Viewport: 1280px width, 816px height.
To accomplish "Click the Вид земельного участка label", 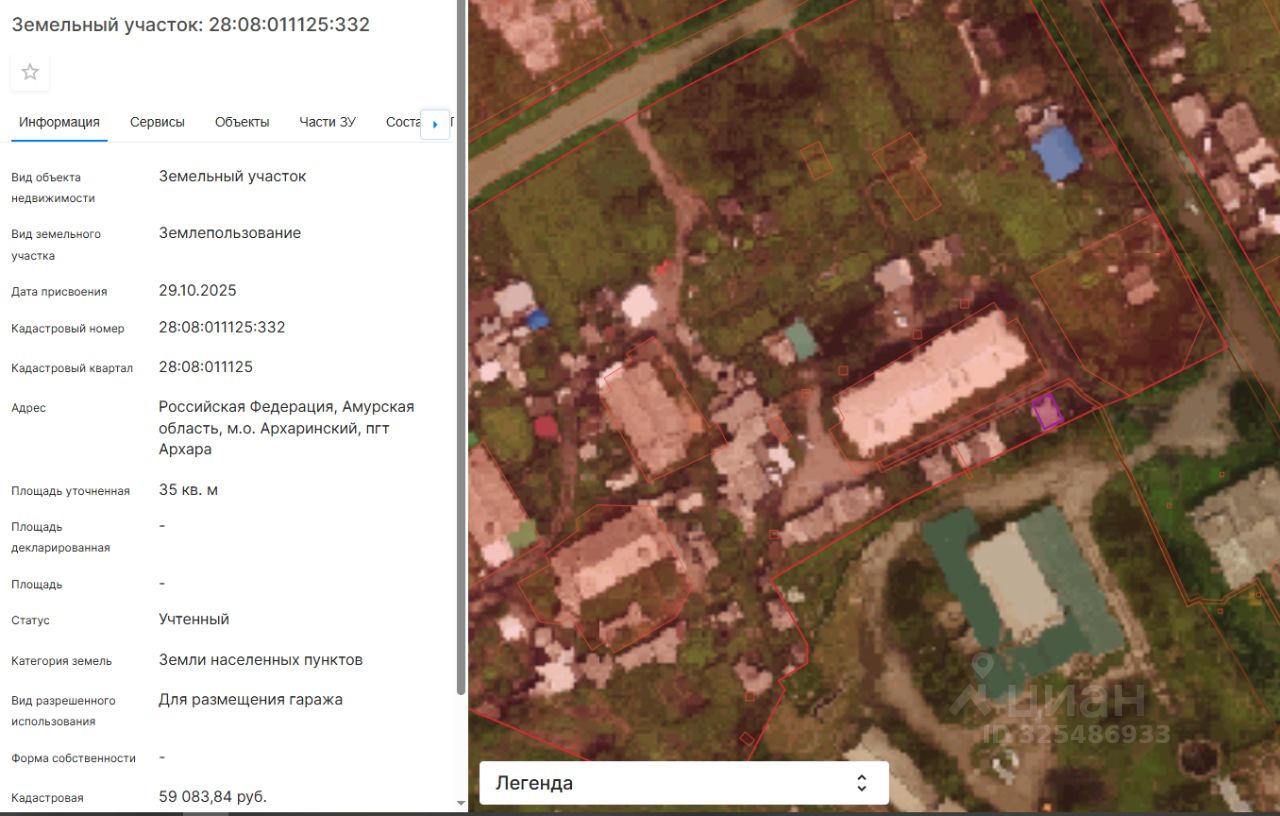I will (x=56, y=245).
